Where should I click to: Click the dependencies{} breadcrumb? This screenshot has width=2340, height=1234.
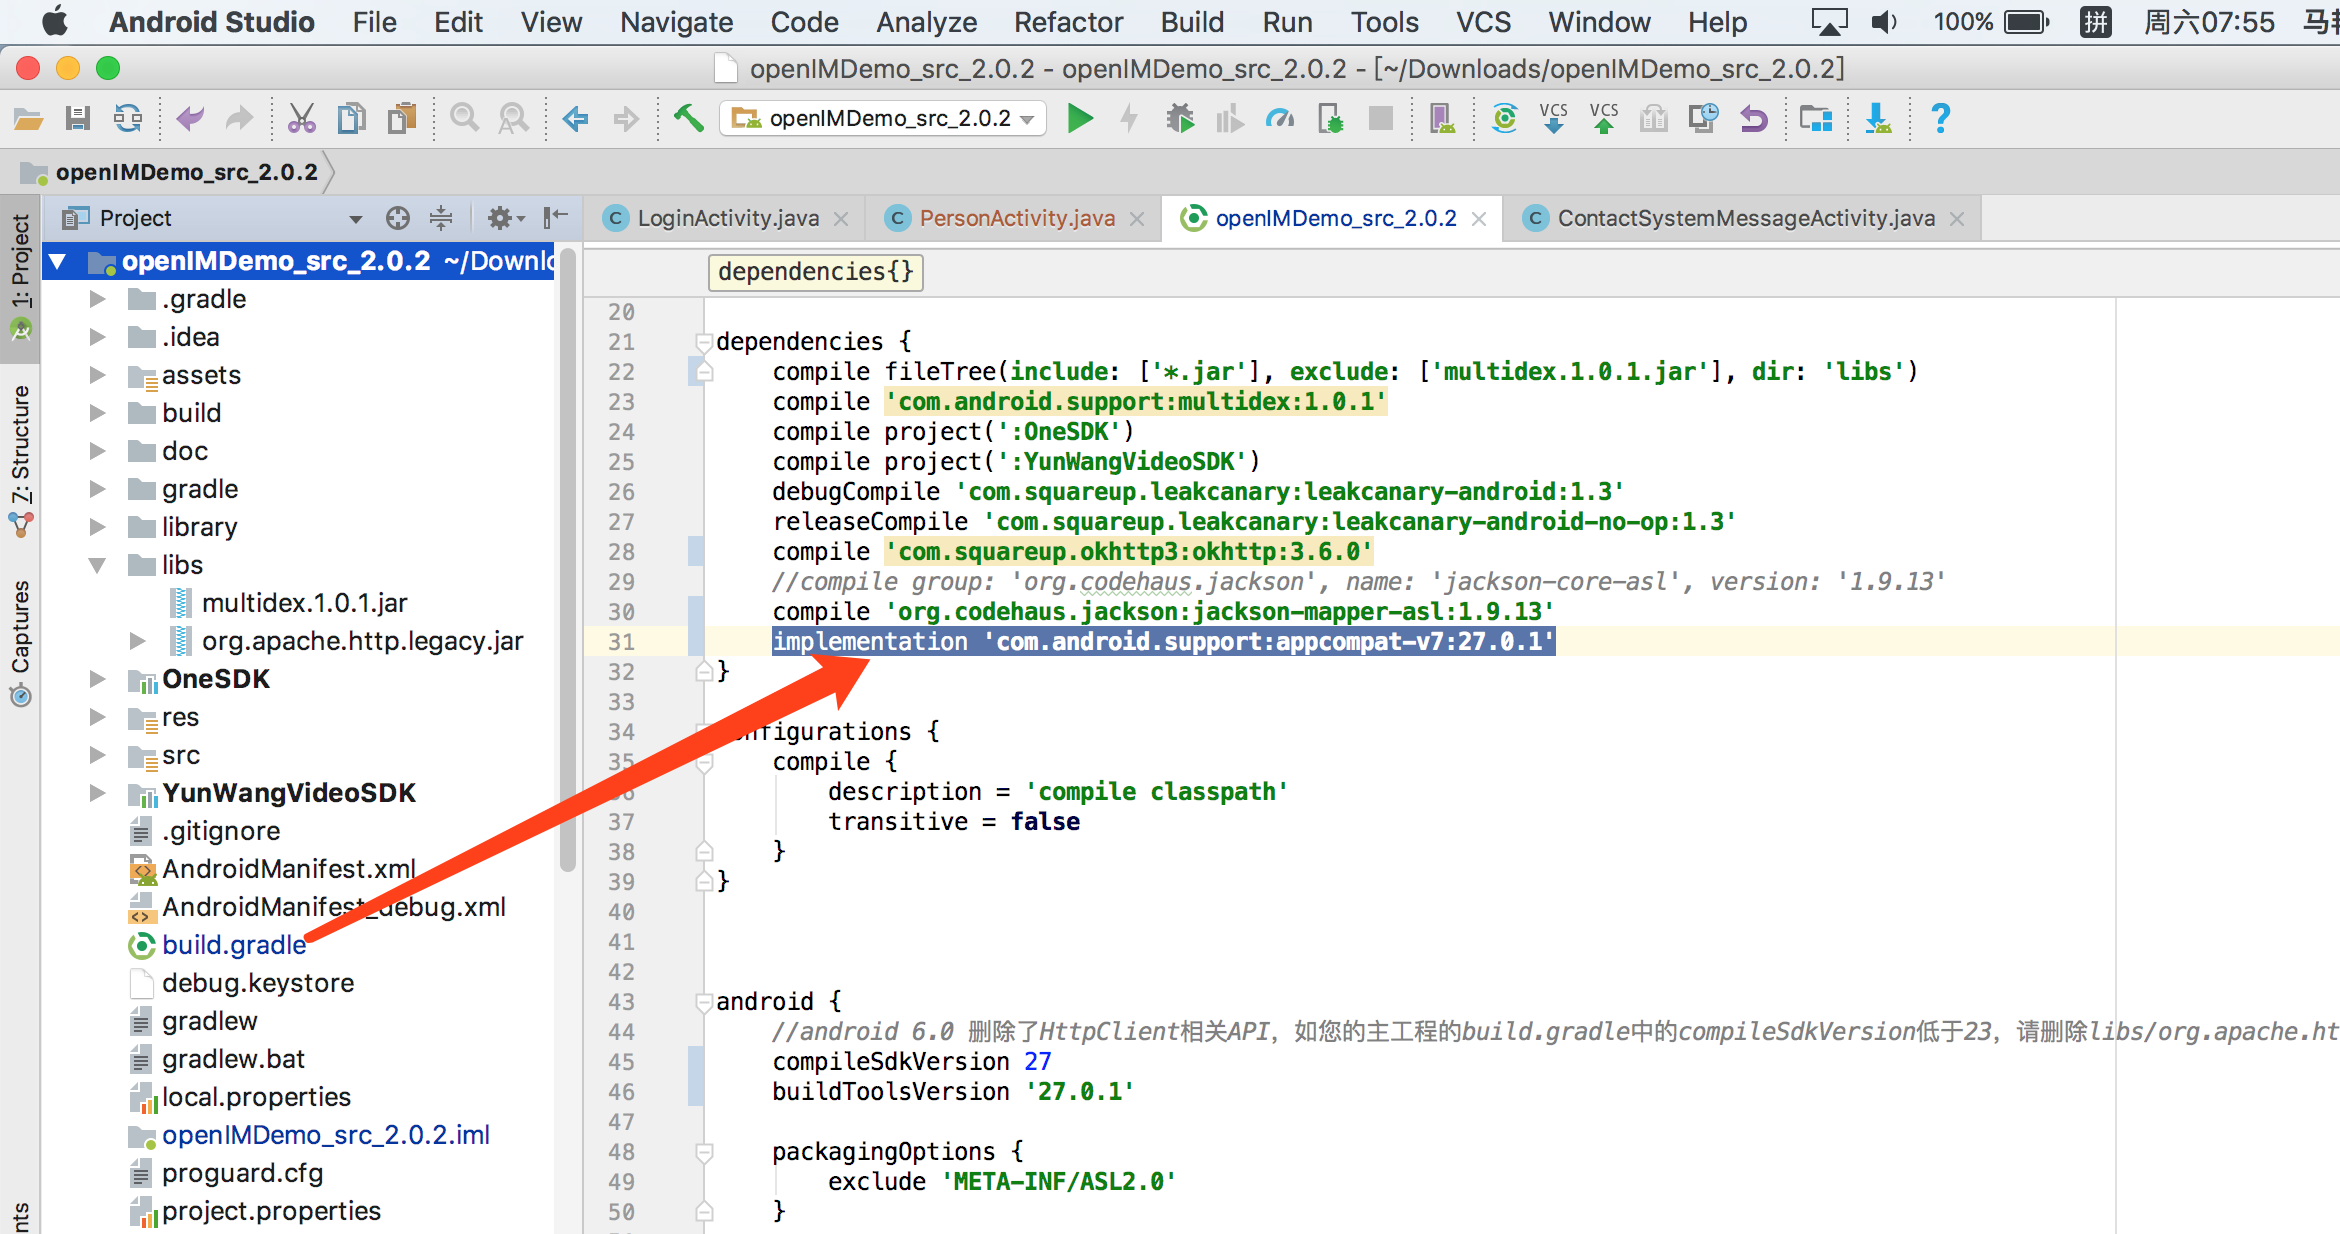[815, 272]
